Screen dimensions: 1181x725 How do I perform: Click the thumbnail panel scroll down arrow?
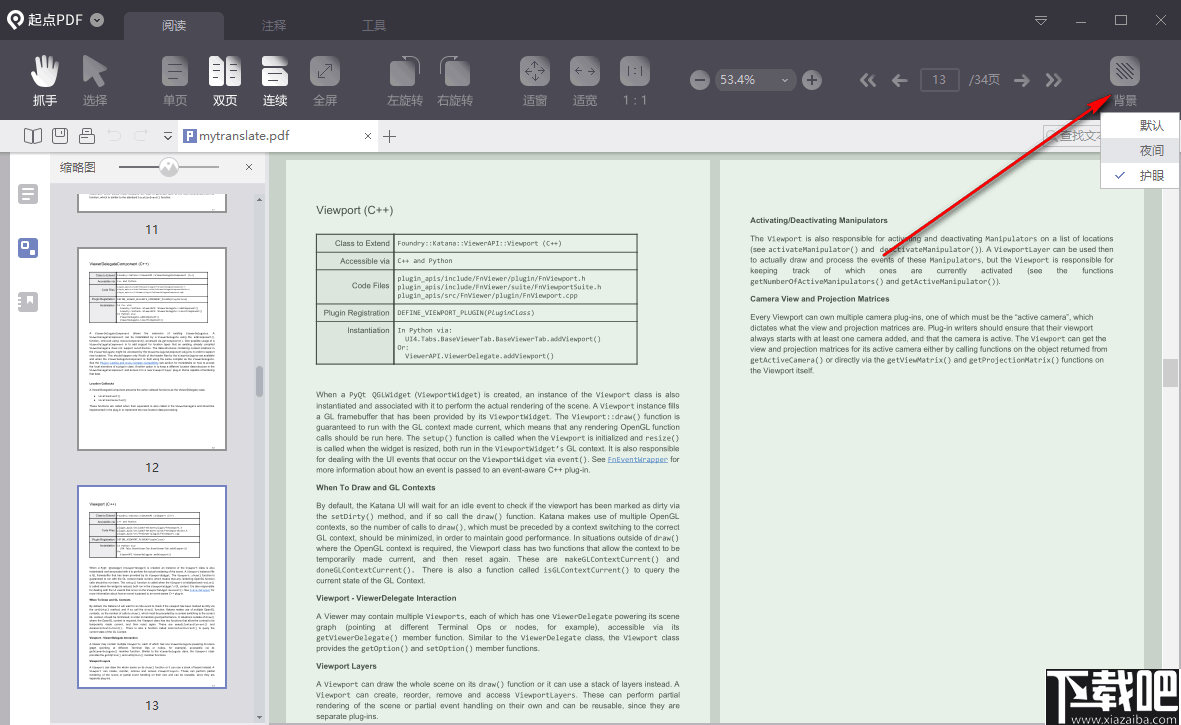point(259,717)
